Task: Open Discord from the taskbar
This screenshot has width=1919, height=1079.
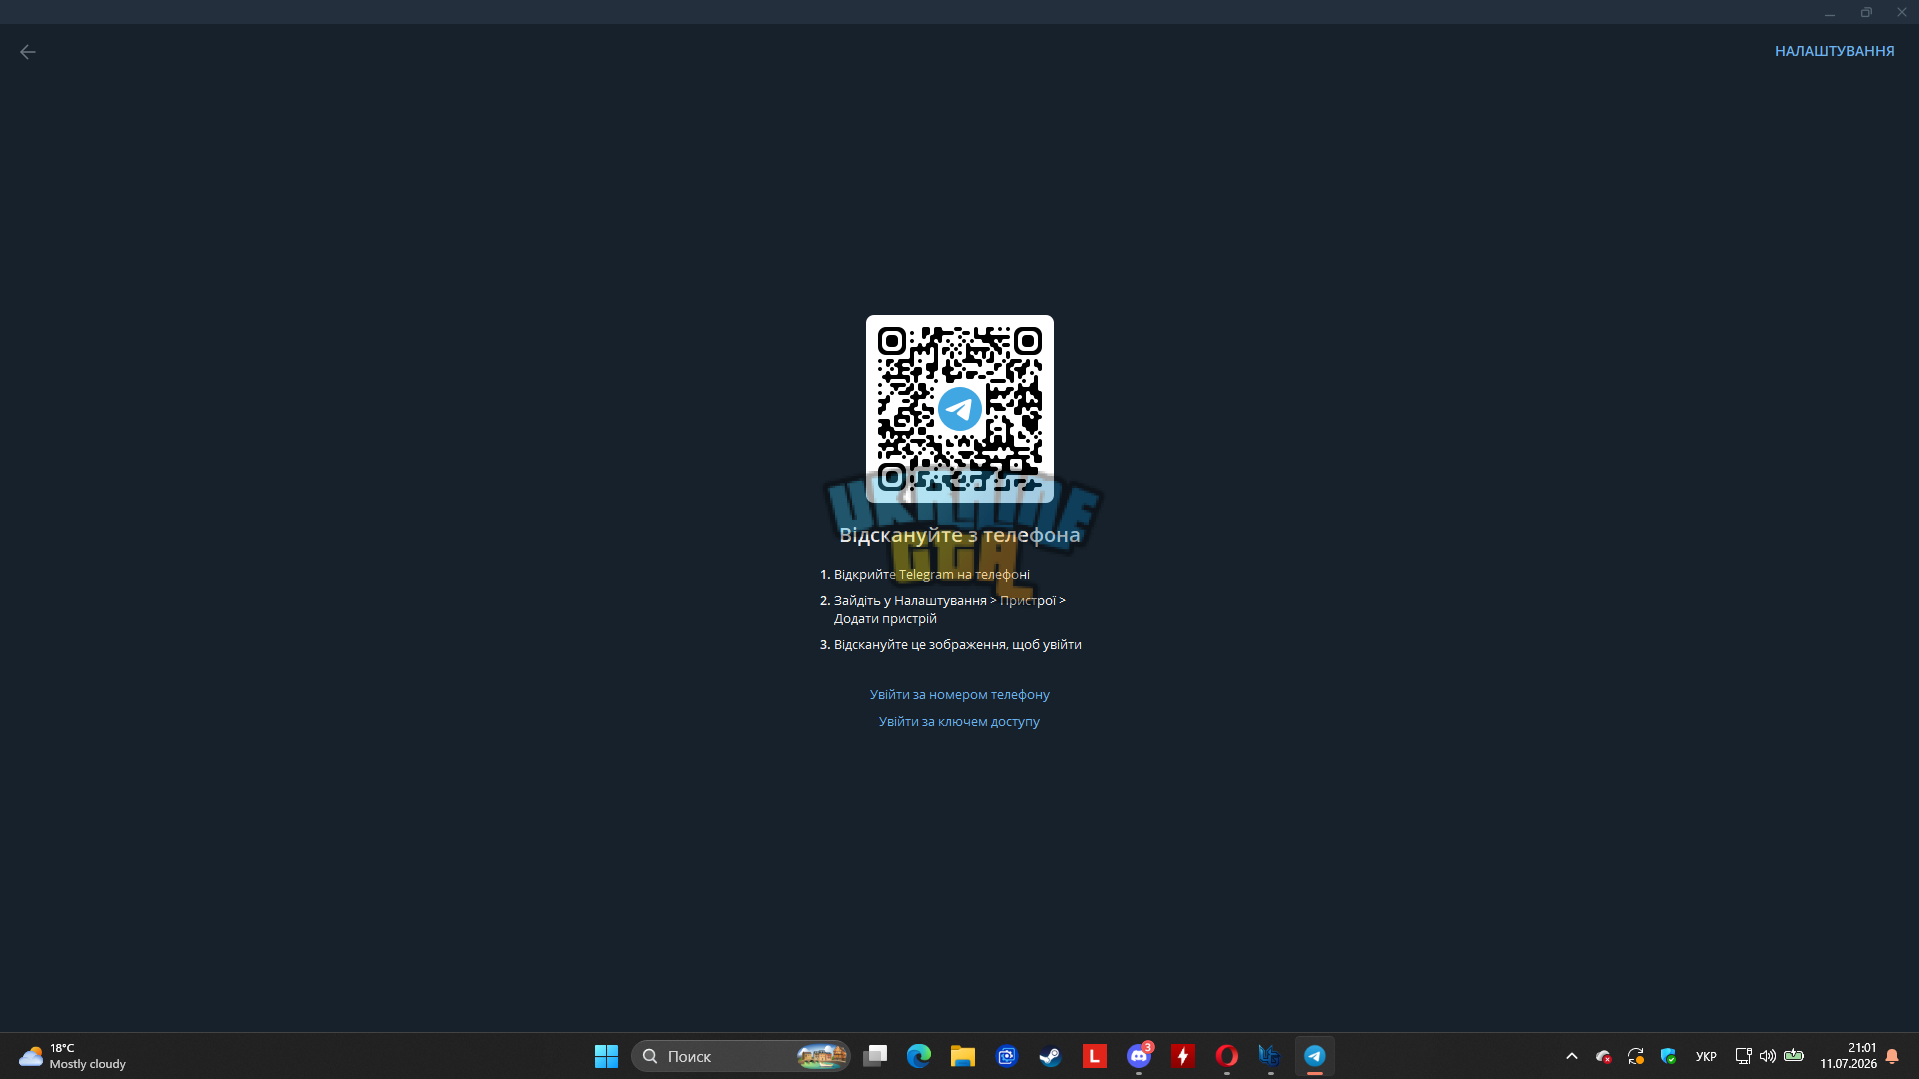Action: pos(1139,1056)
